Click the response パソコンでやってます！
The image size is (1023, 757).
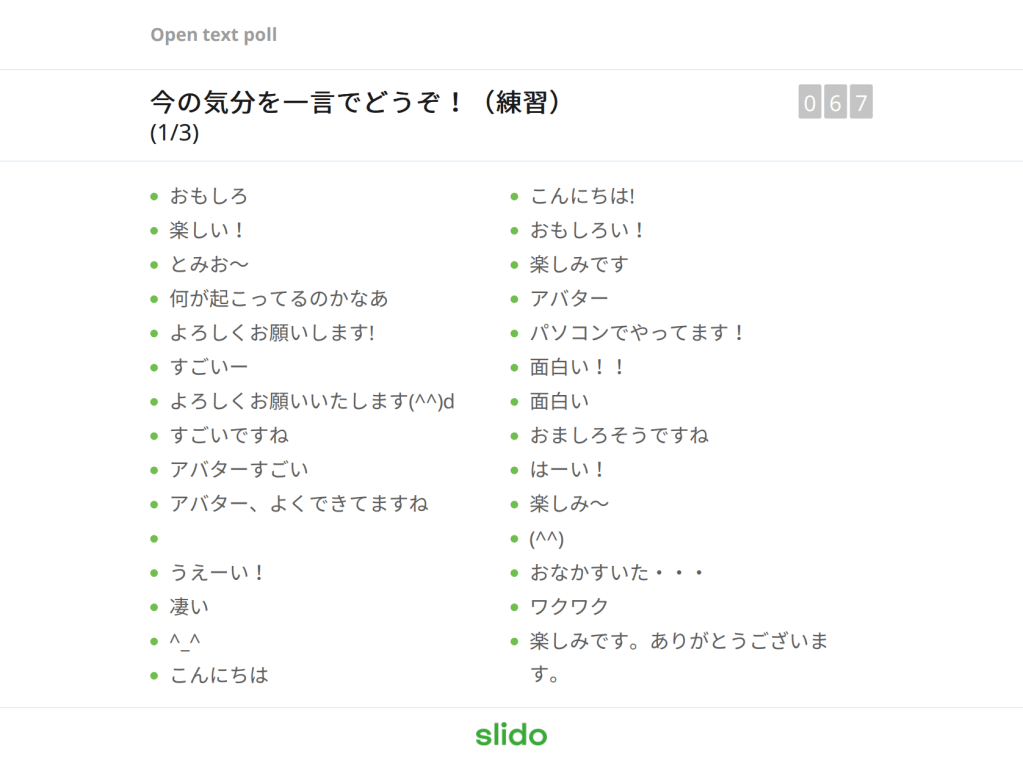click(638, 333)
